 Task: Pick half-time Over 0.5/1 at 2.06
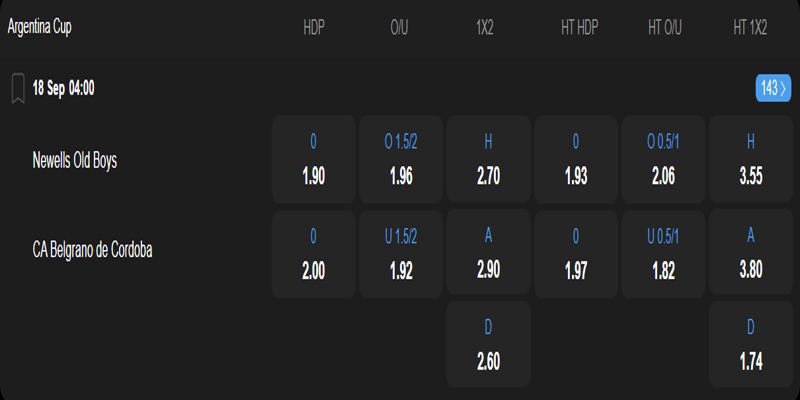[663, 161]
